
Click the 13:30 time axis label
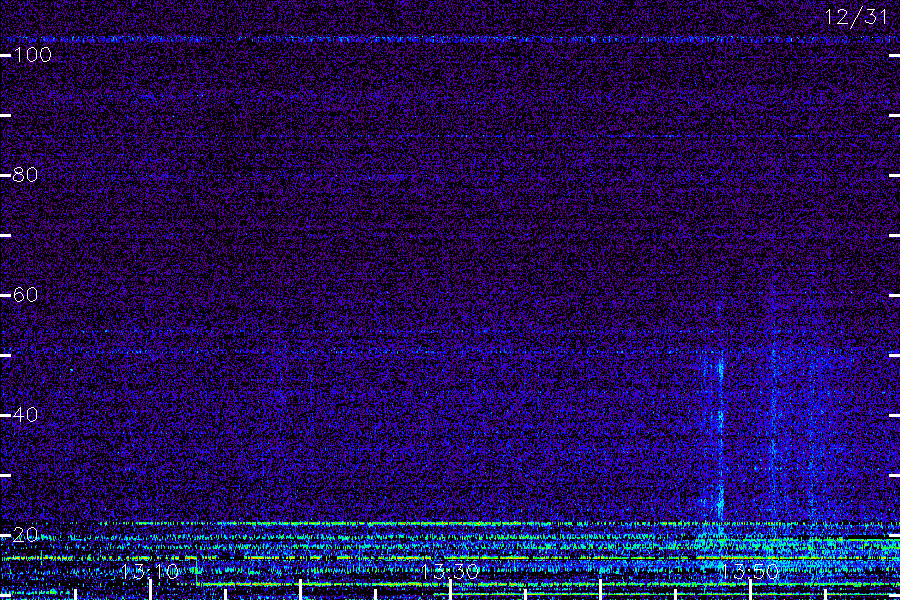click(x=449, y=572)
